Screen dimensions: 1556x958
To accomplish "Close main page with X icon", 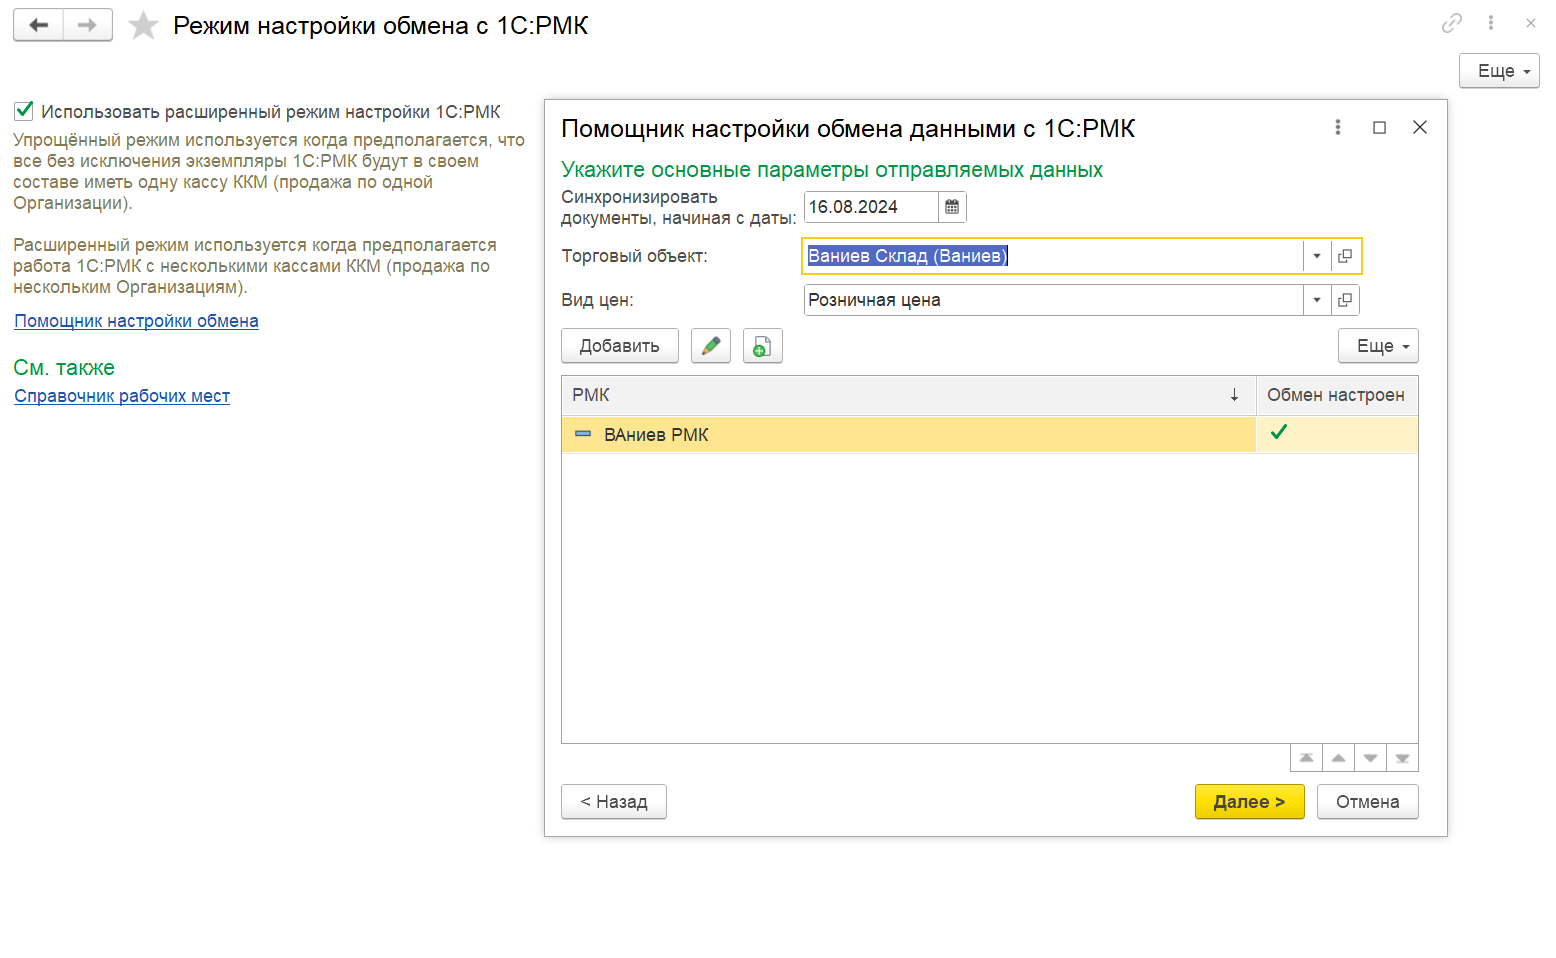I will (x=1530, y=22).
